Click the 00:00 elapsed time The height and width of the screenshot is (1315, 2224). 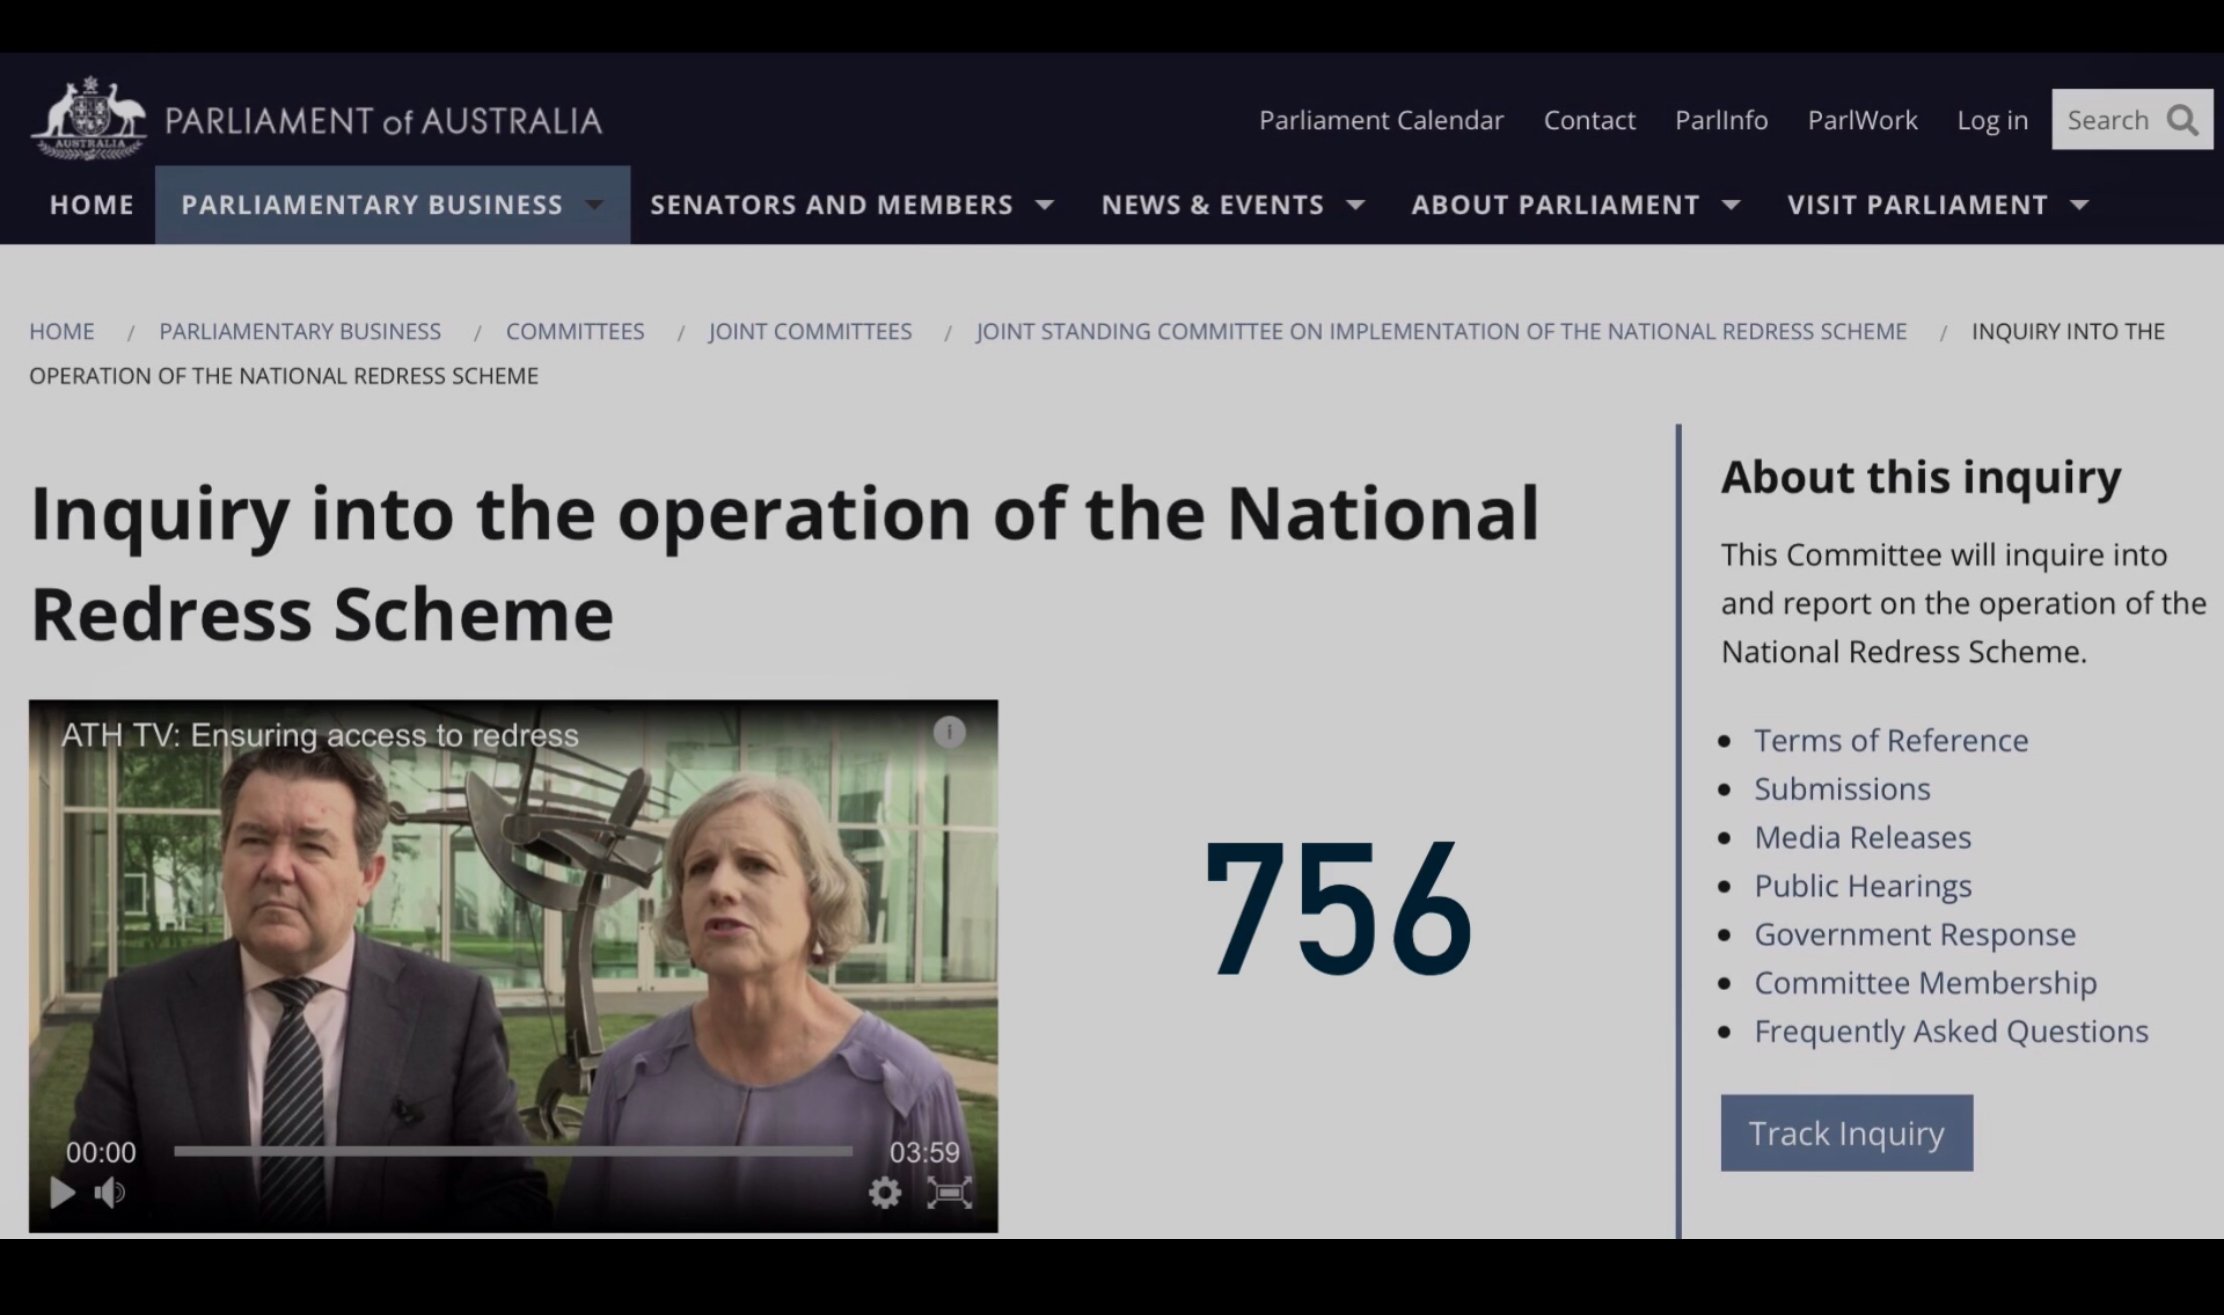[x=101, y=1153]
